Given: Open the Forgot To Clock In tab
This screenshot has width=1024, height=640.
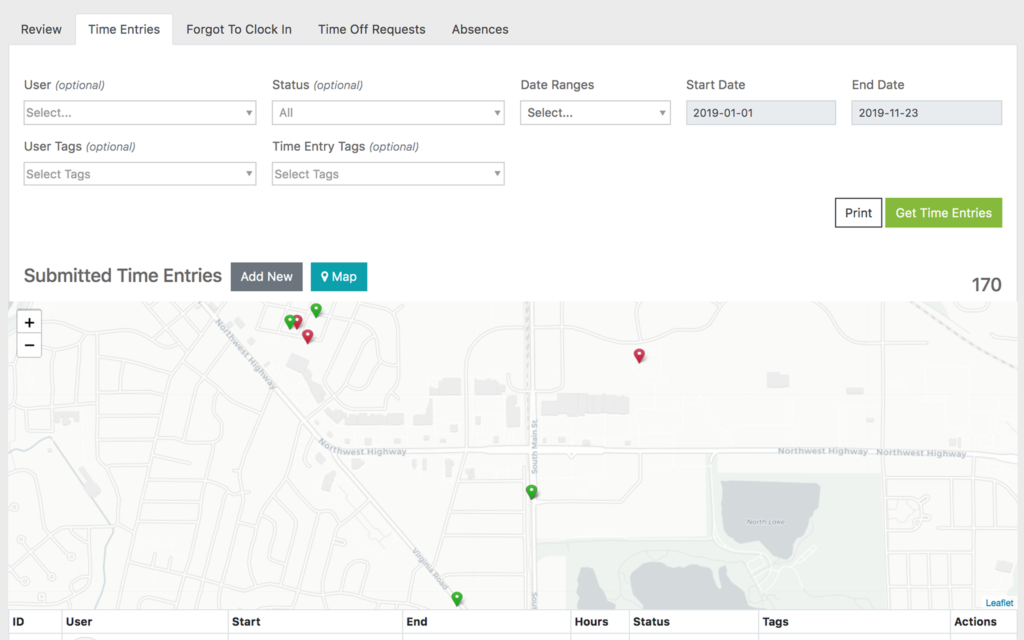Looking at the screenshot, I should [x=239, y=29].
